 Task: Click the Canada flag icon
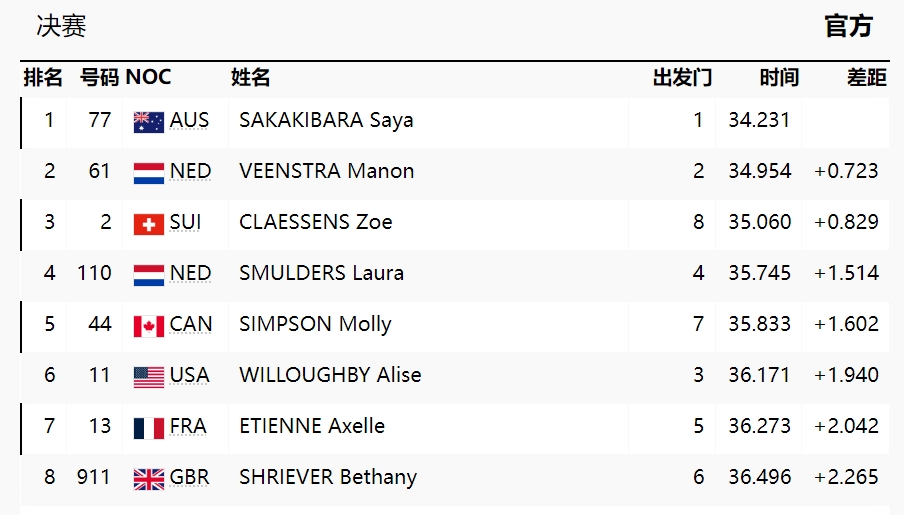pyautogui.click(x=148, y=326)
